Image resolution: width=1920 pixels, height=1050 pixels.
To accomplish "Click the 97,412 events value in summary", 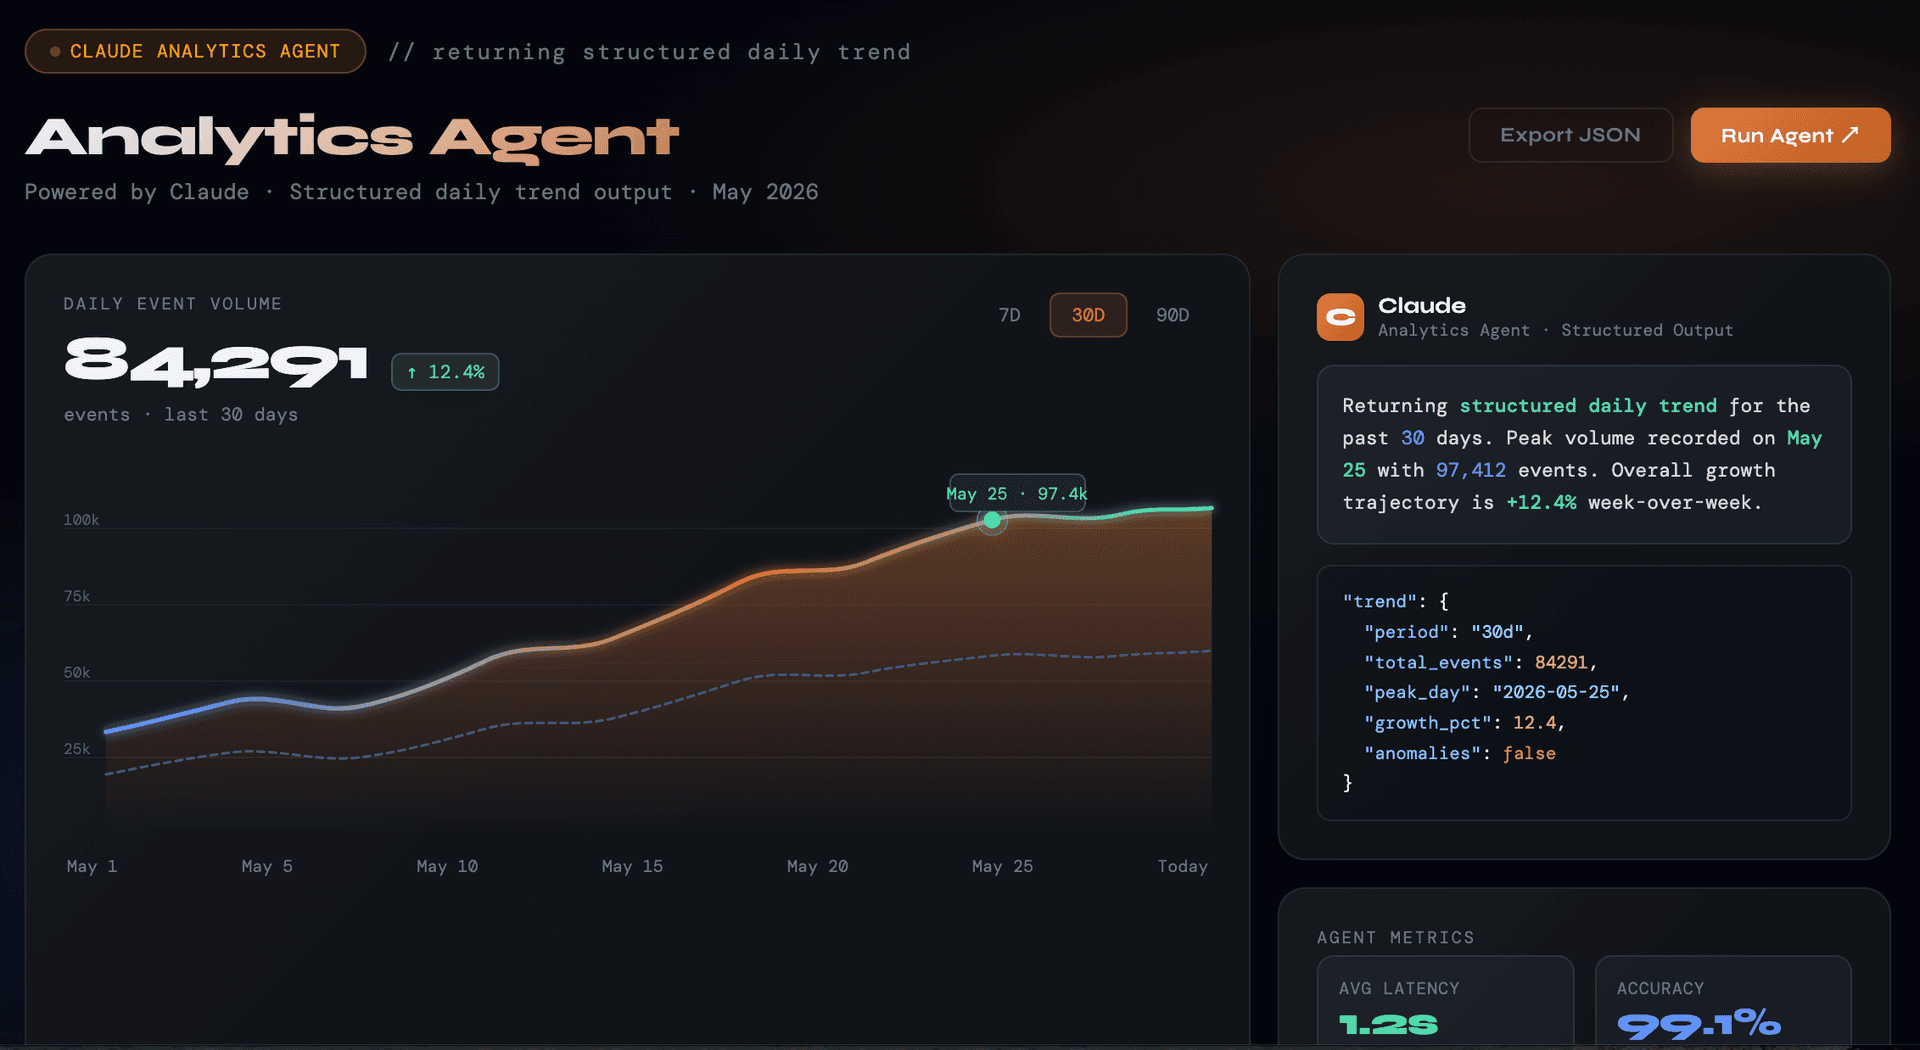I will pos(1471,470).
